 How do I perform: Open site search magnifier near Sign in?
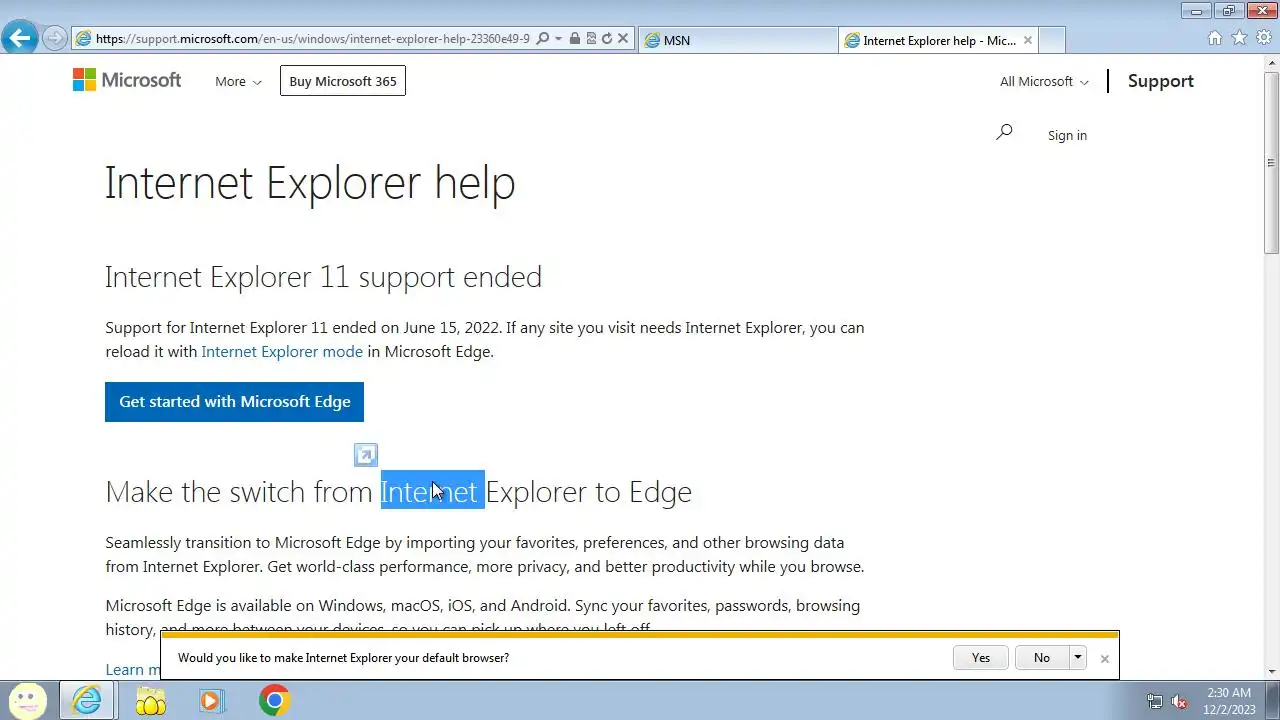tap(1004, 132)
